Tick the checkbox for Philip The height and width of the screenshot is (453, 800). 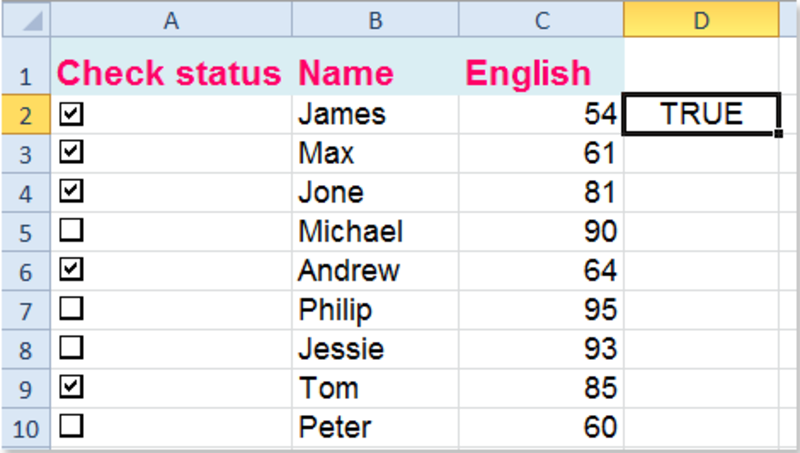[x=71, y=309]
